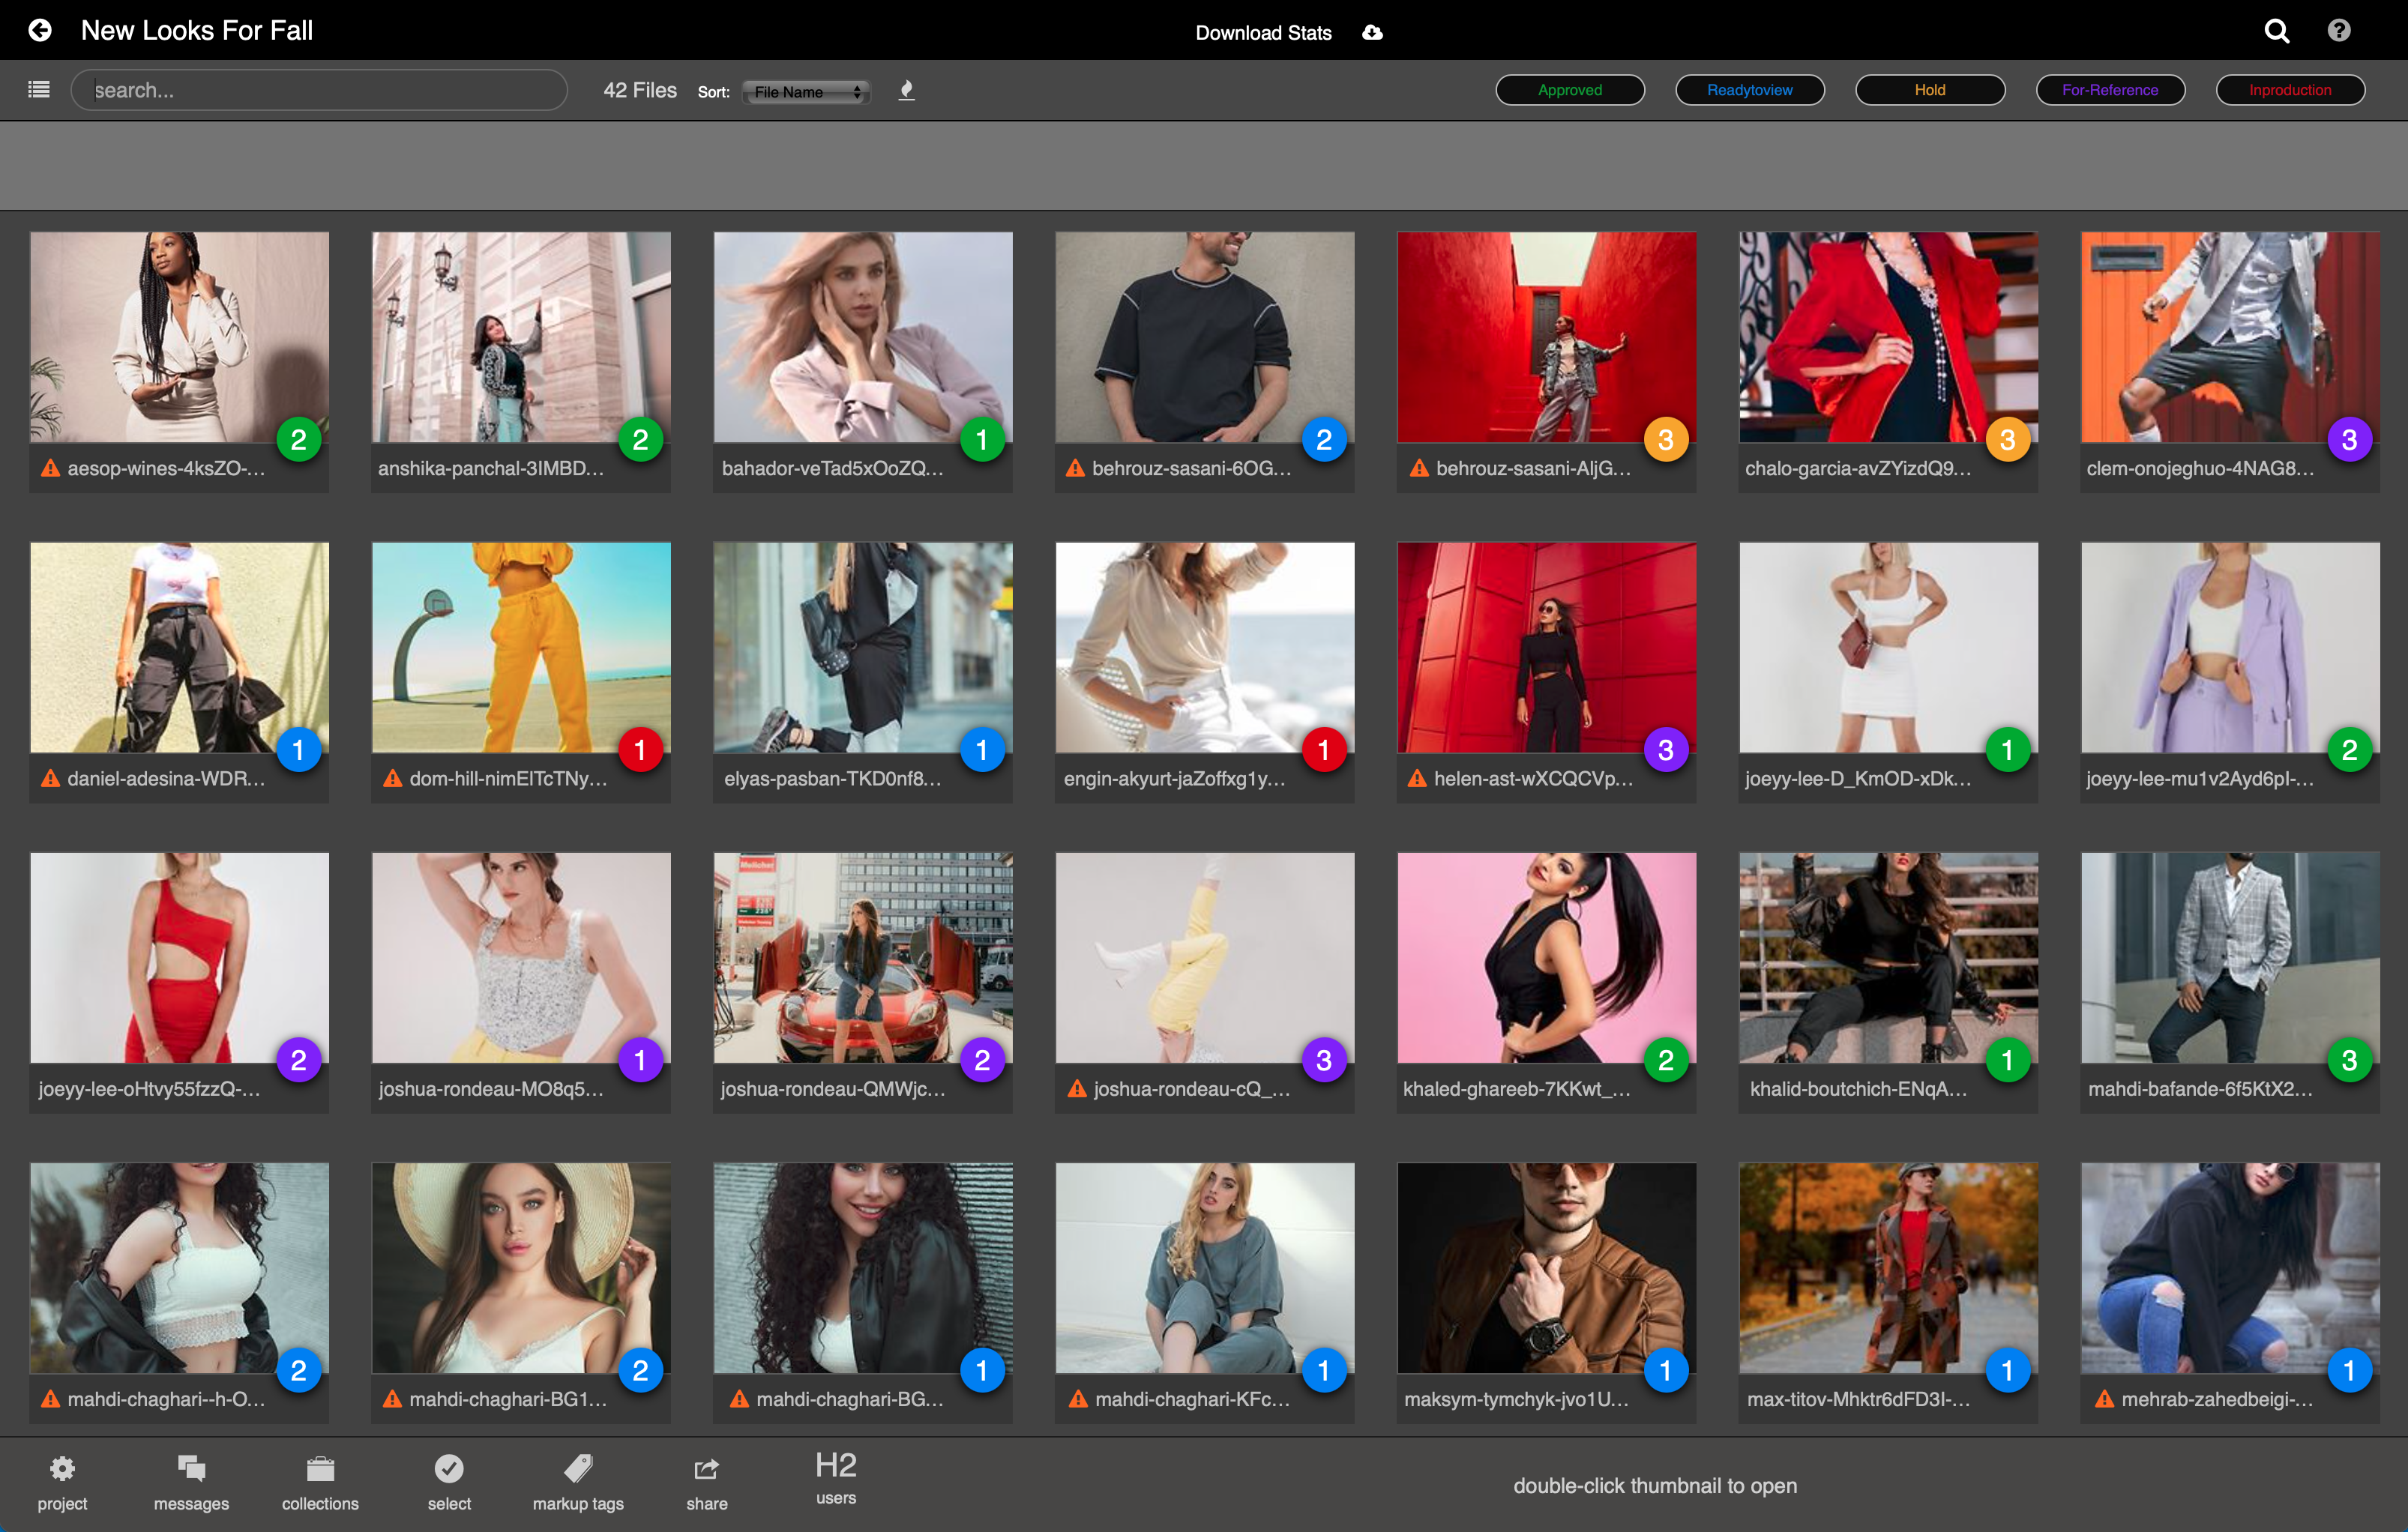Image resolution: width=2408 pixels, height=1532 pixels.
Task: Select the anshika-panchal thumbnail
Action: click(521, 337)
